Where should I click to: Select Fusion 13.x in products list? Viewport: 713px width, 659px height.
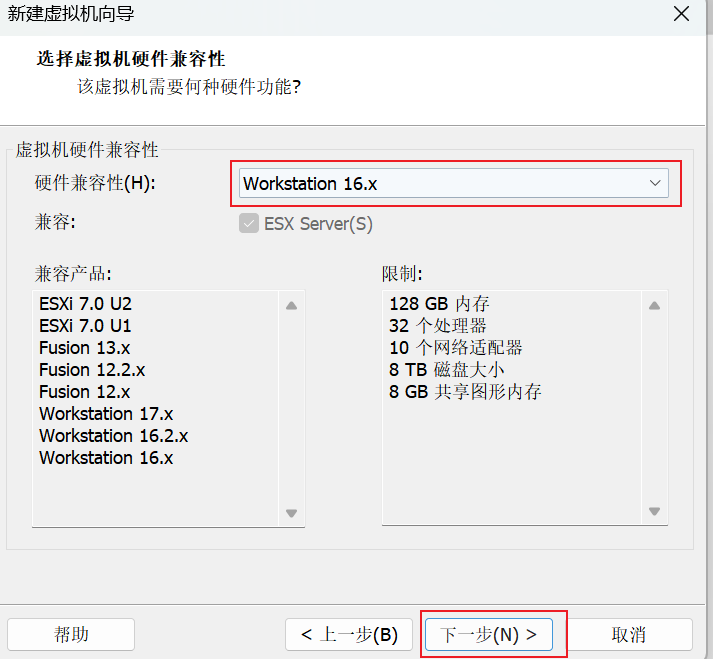[x=85, y=348]
